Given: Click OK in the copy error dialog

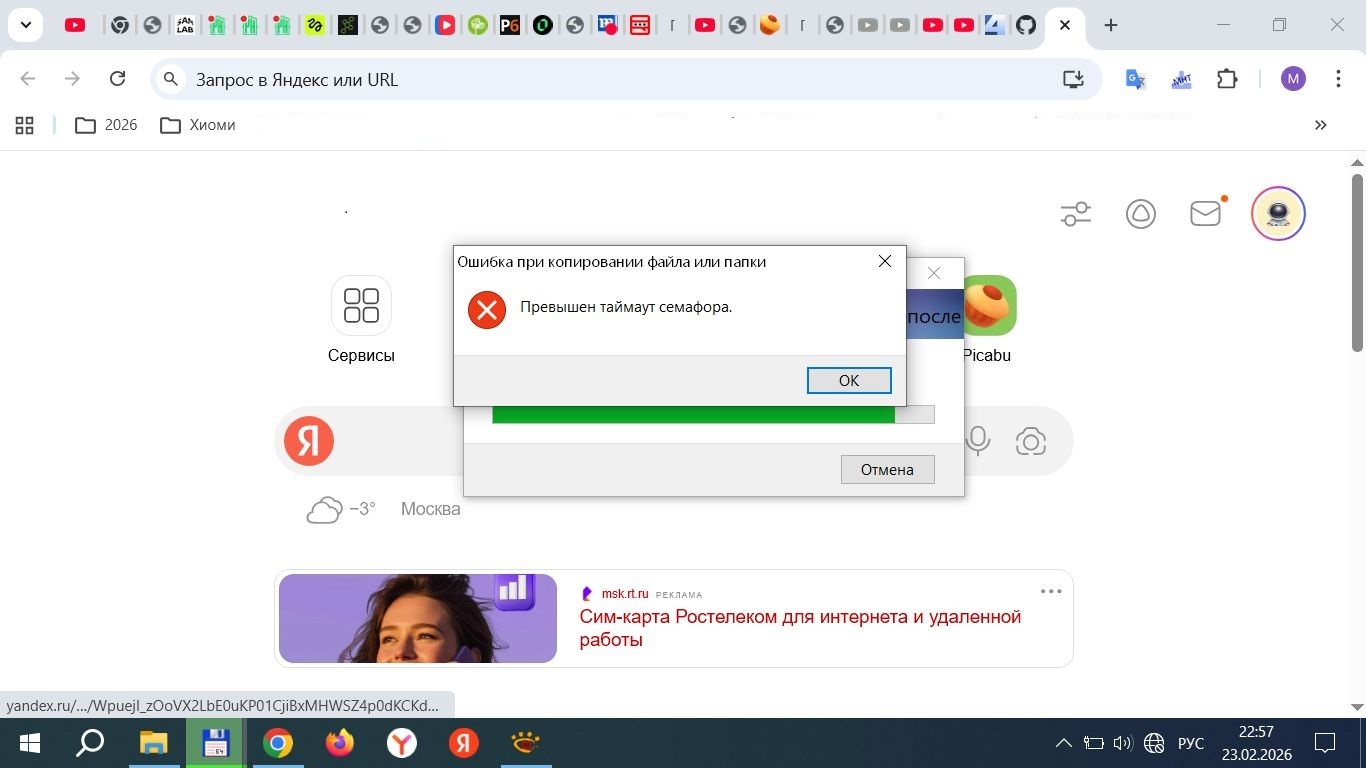Looking at the screenshot, I should [x=848, y=380].
